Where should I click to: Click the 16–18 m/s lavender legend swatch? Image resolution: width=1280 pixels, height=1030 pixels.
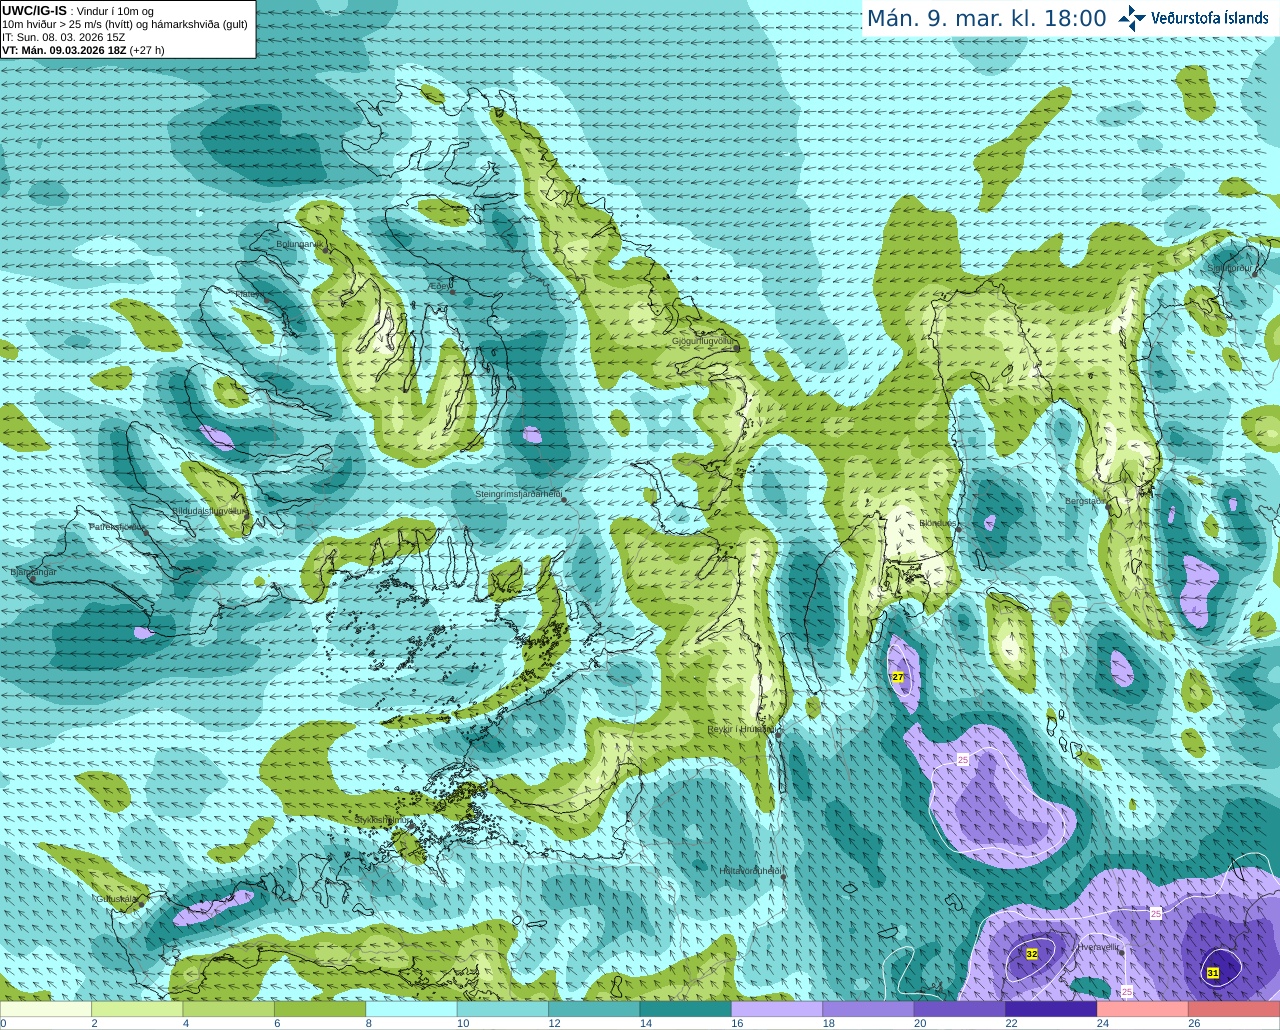[x=778, y=1009]
